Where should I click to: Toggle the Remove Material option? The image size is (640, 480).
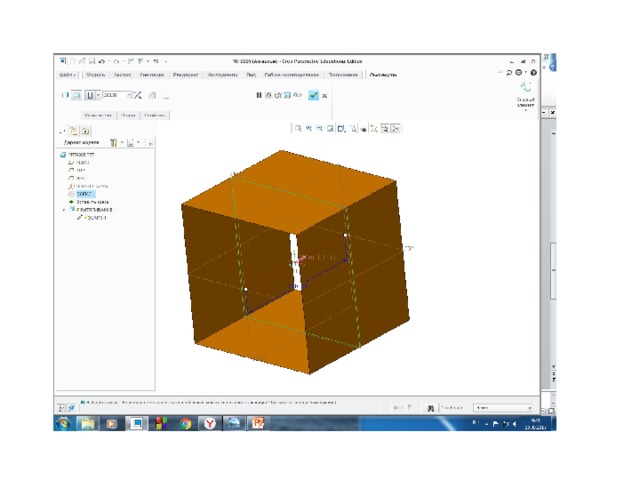(x=153, y=95)
